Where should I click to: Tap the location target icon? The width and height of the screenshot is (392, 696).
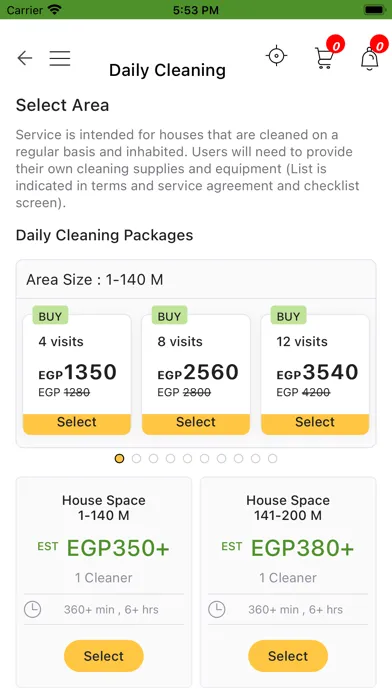click(x=277, y=56)
